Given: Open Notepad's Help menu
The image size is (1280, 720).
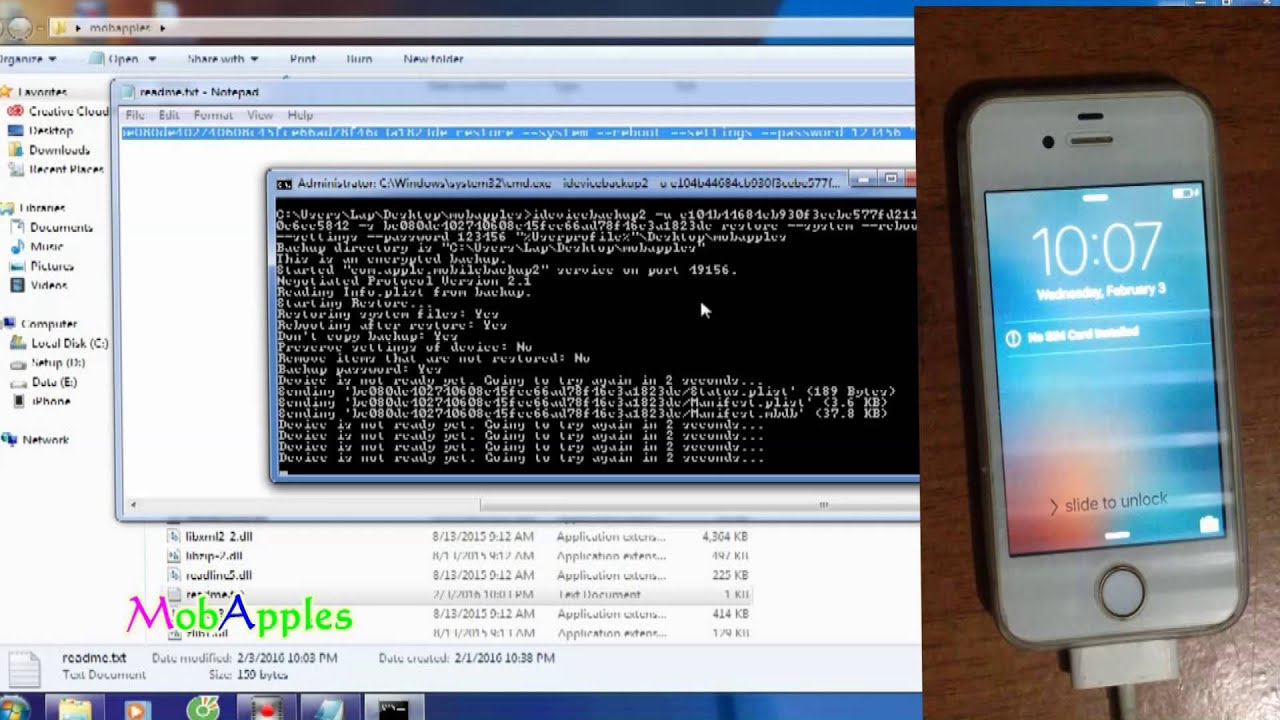Looking at the screenshot, I should [x=300, y=115].
